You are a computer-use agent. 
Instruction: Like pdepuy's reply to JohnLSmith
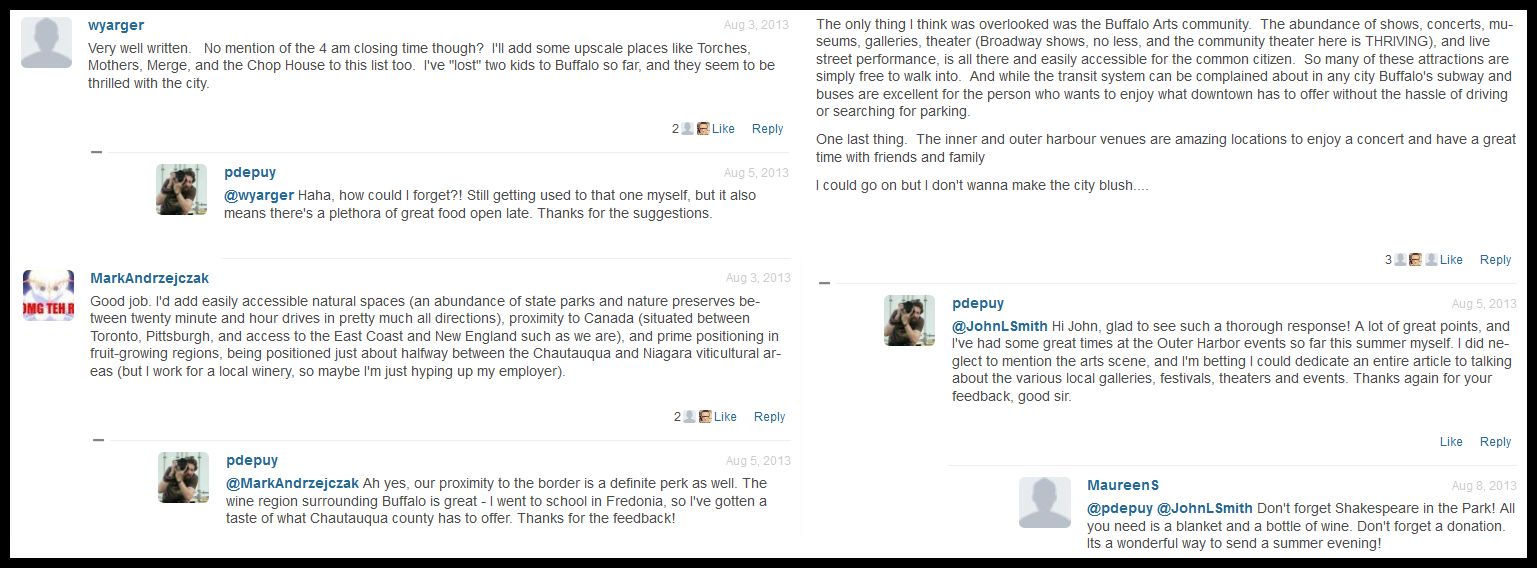pos(1451,442)
